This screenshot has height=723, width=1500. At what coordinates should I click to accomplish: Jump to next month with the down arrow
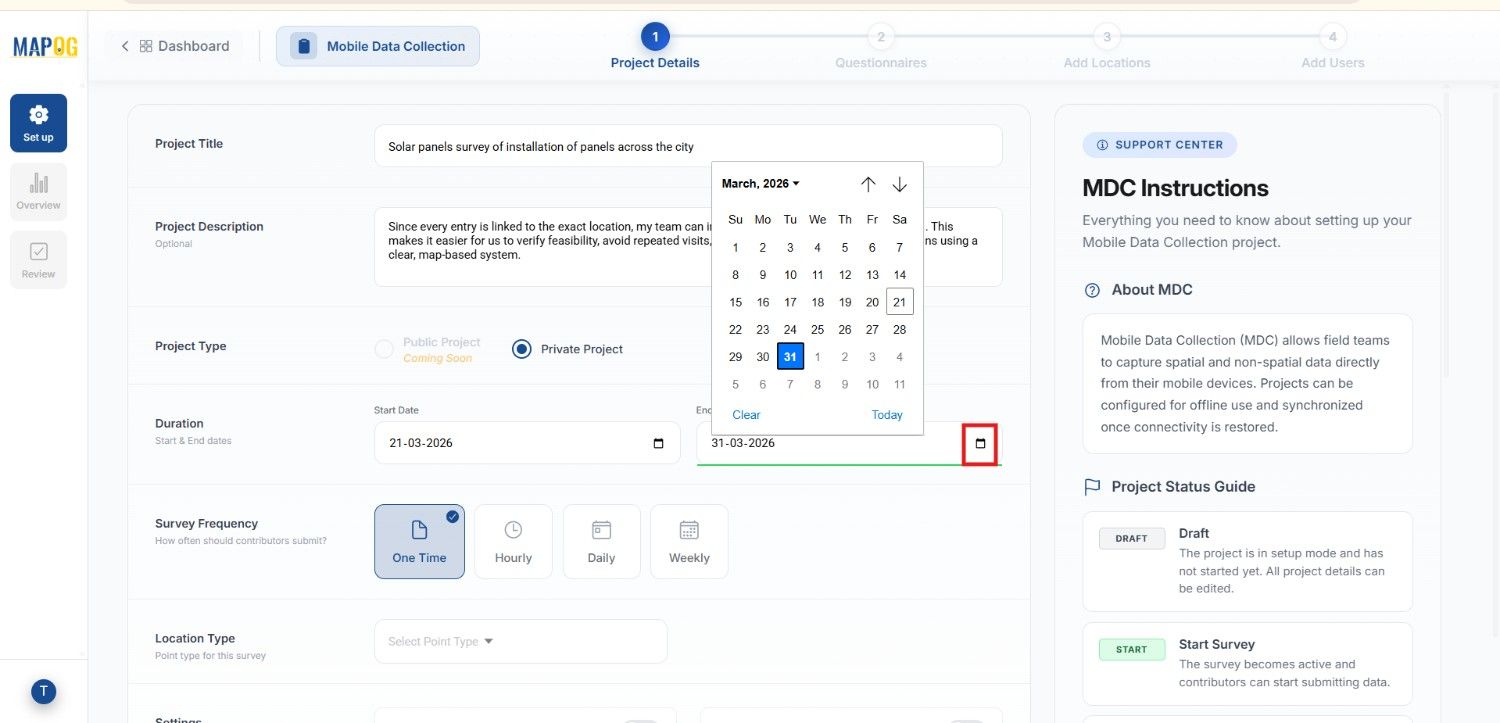pos(899,184)
